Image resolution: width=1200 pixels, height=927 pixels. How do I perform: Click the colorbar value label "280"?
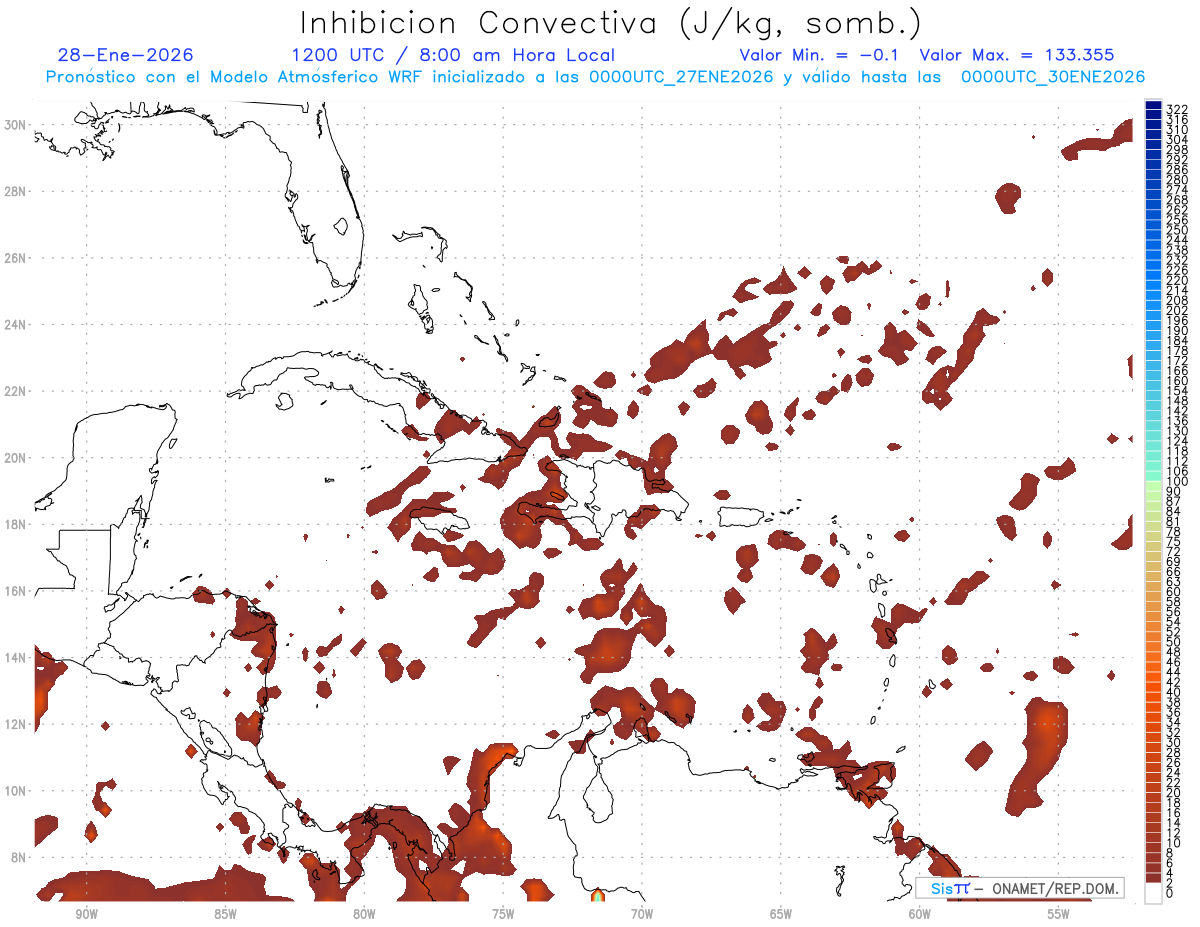tap(1176, 180)
